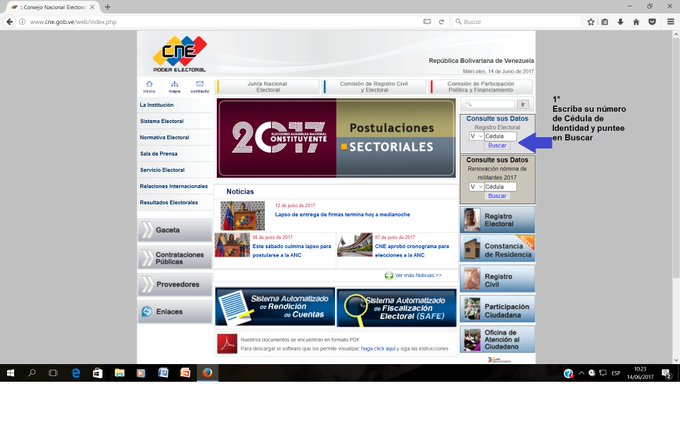Click the mapa sitemap icon
This screenshot has width=680, height=427.
pyautogui.click(x=174, y=84)
